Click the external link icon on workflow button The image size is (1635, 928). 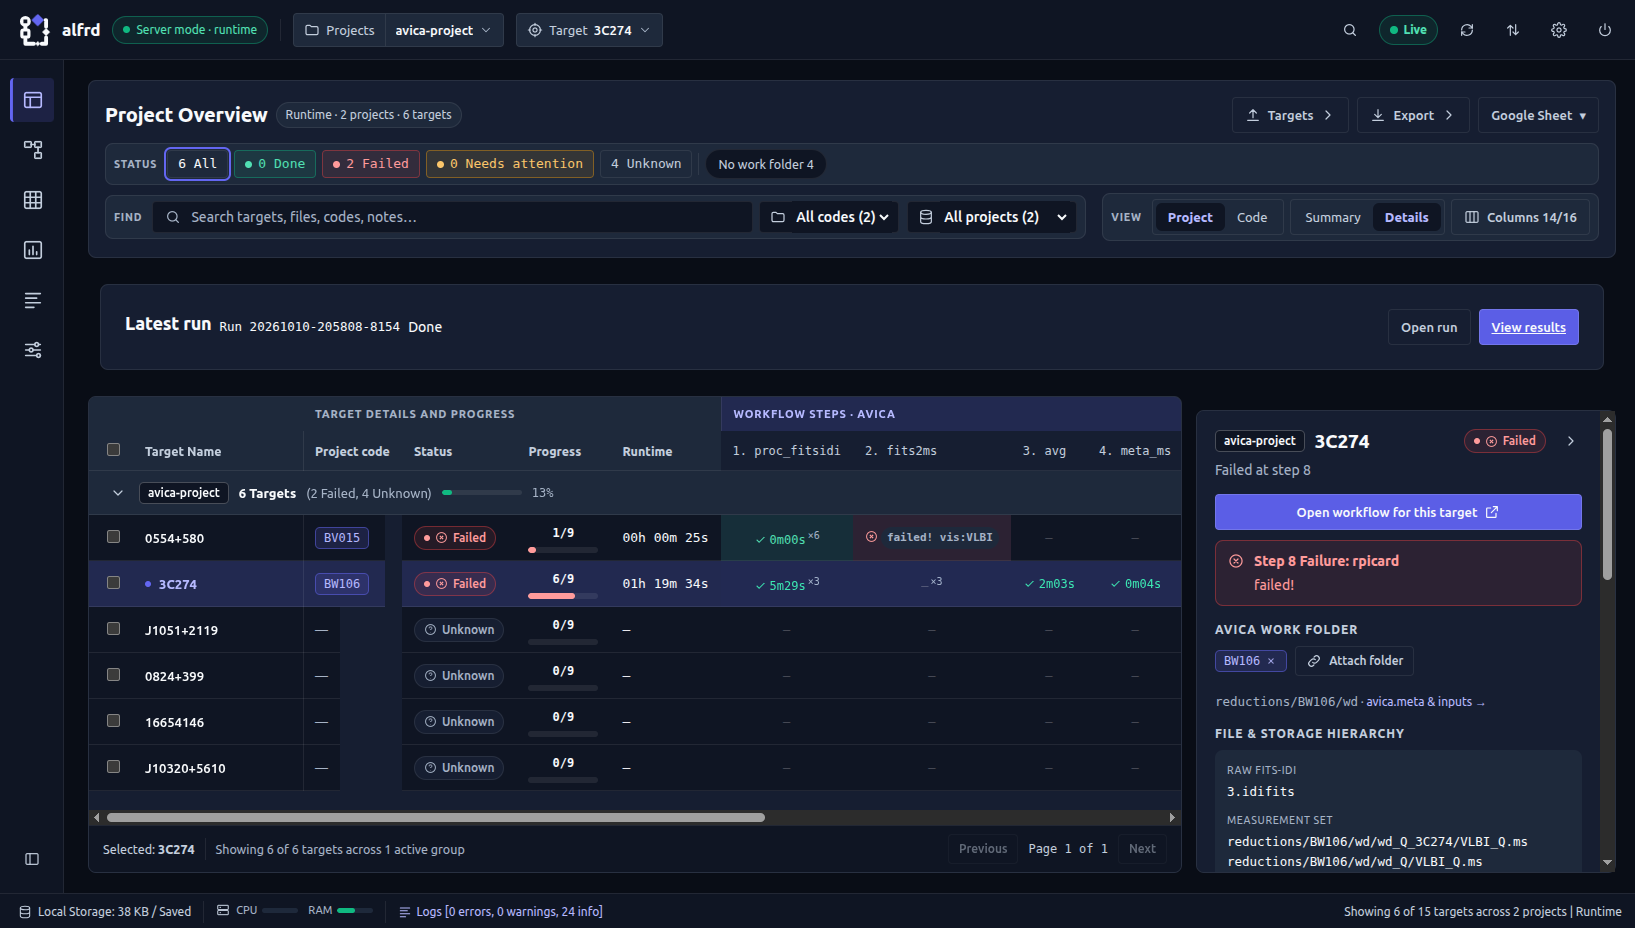1492,512
